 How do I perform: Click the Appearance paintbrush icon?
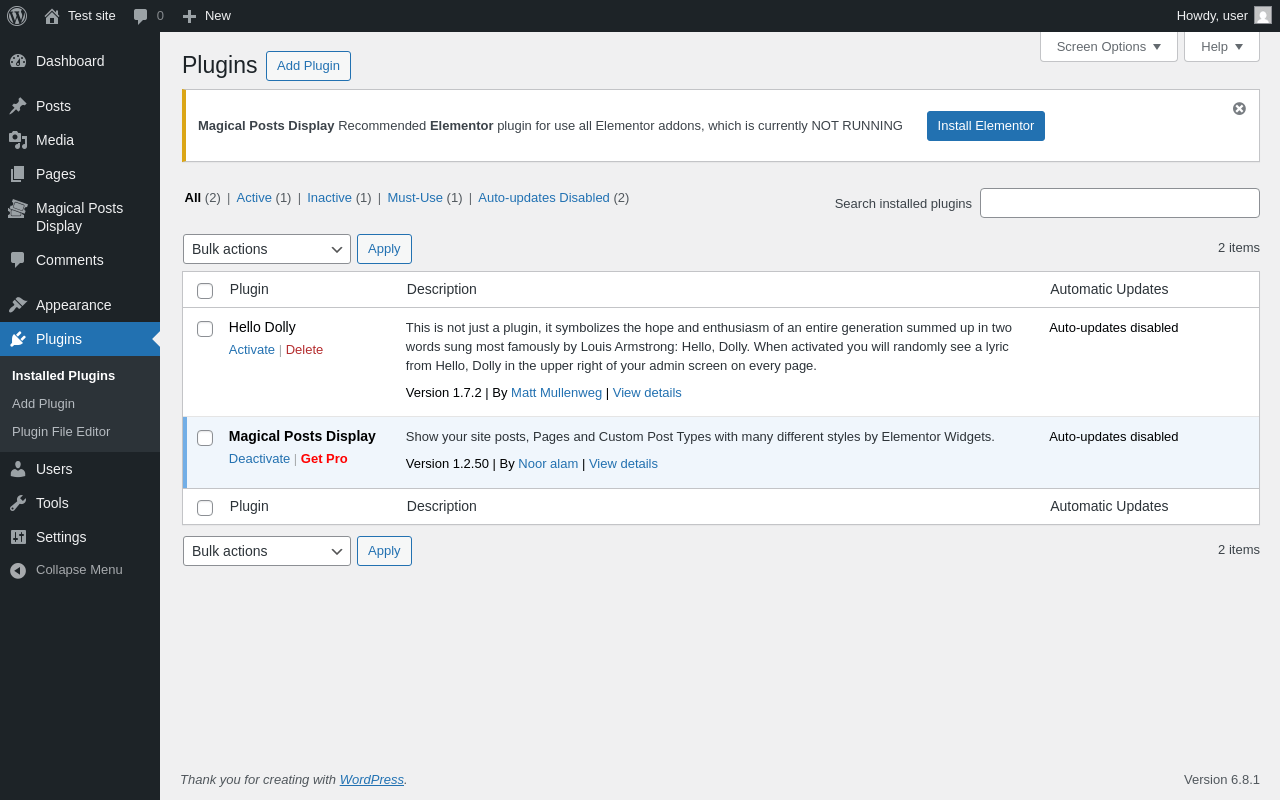(18, 305)
